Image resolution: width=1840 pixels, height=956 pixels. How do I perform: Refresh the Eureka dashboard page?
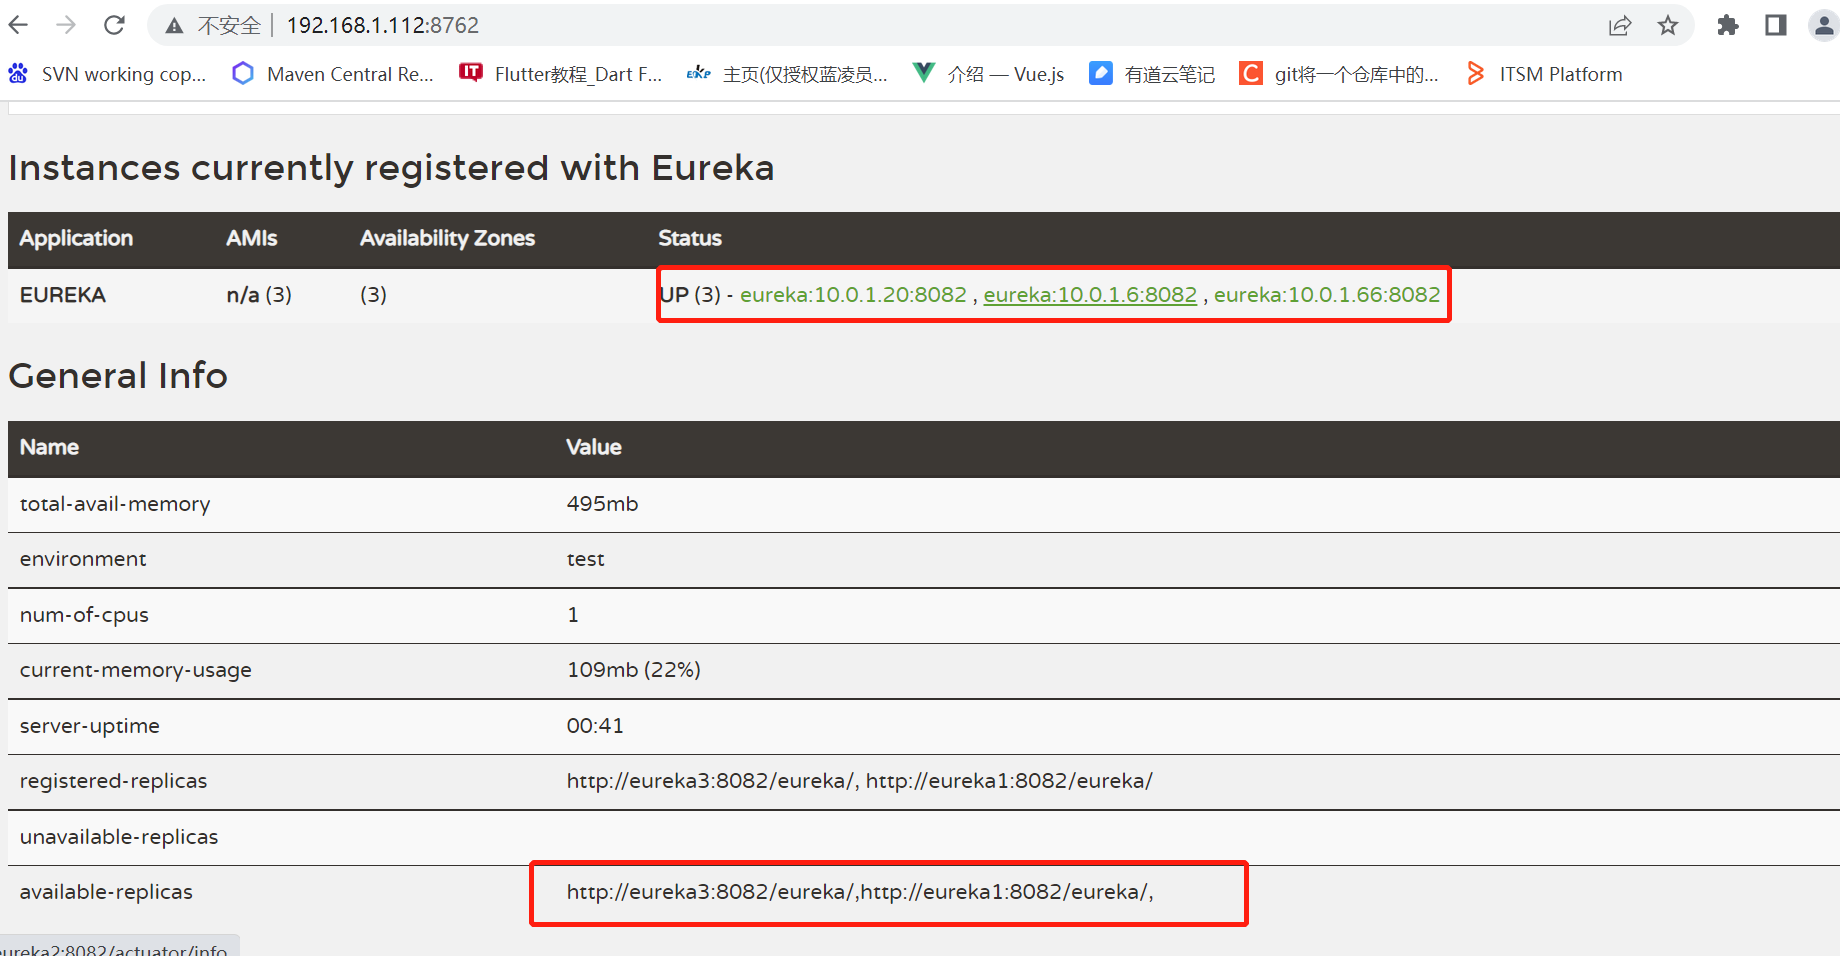pyautogui.click(x=114, y=25)
